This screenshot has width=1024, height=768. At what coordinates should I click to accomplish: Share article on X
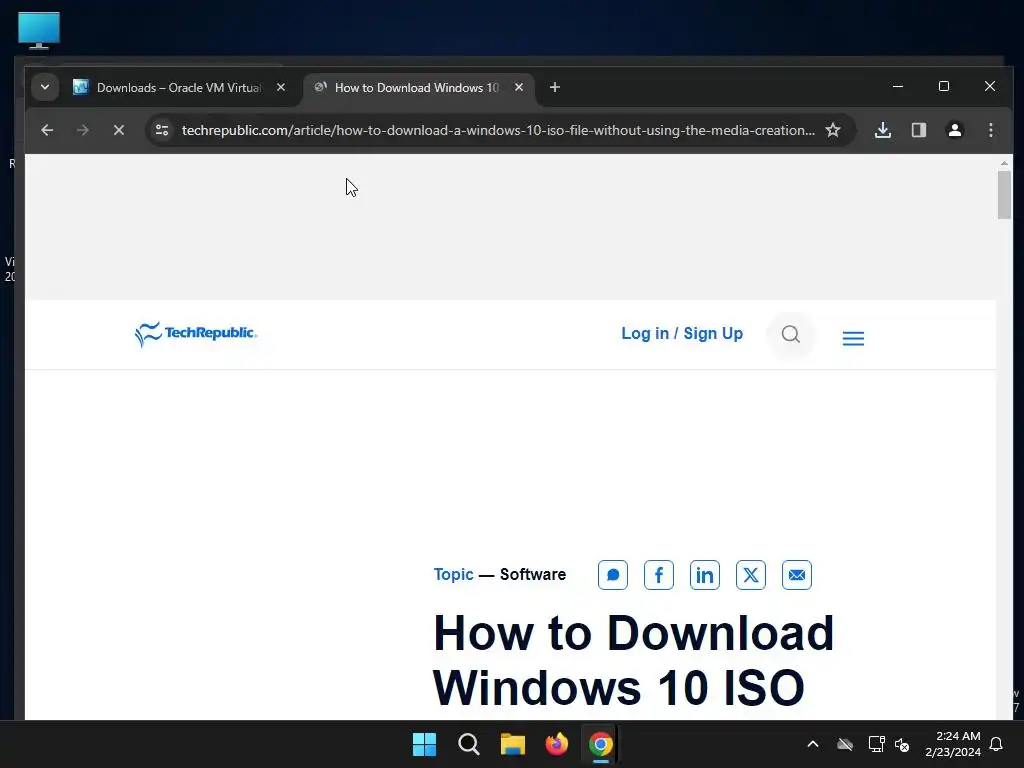[751, 575]
